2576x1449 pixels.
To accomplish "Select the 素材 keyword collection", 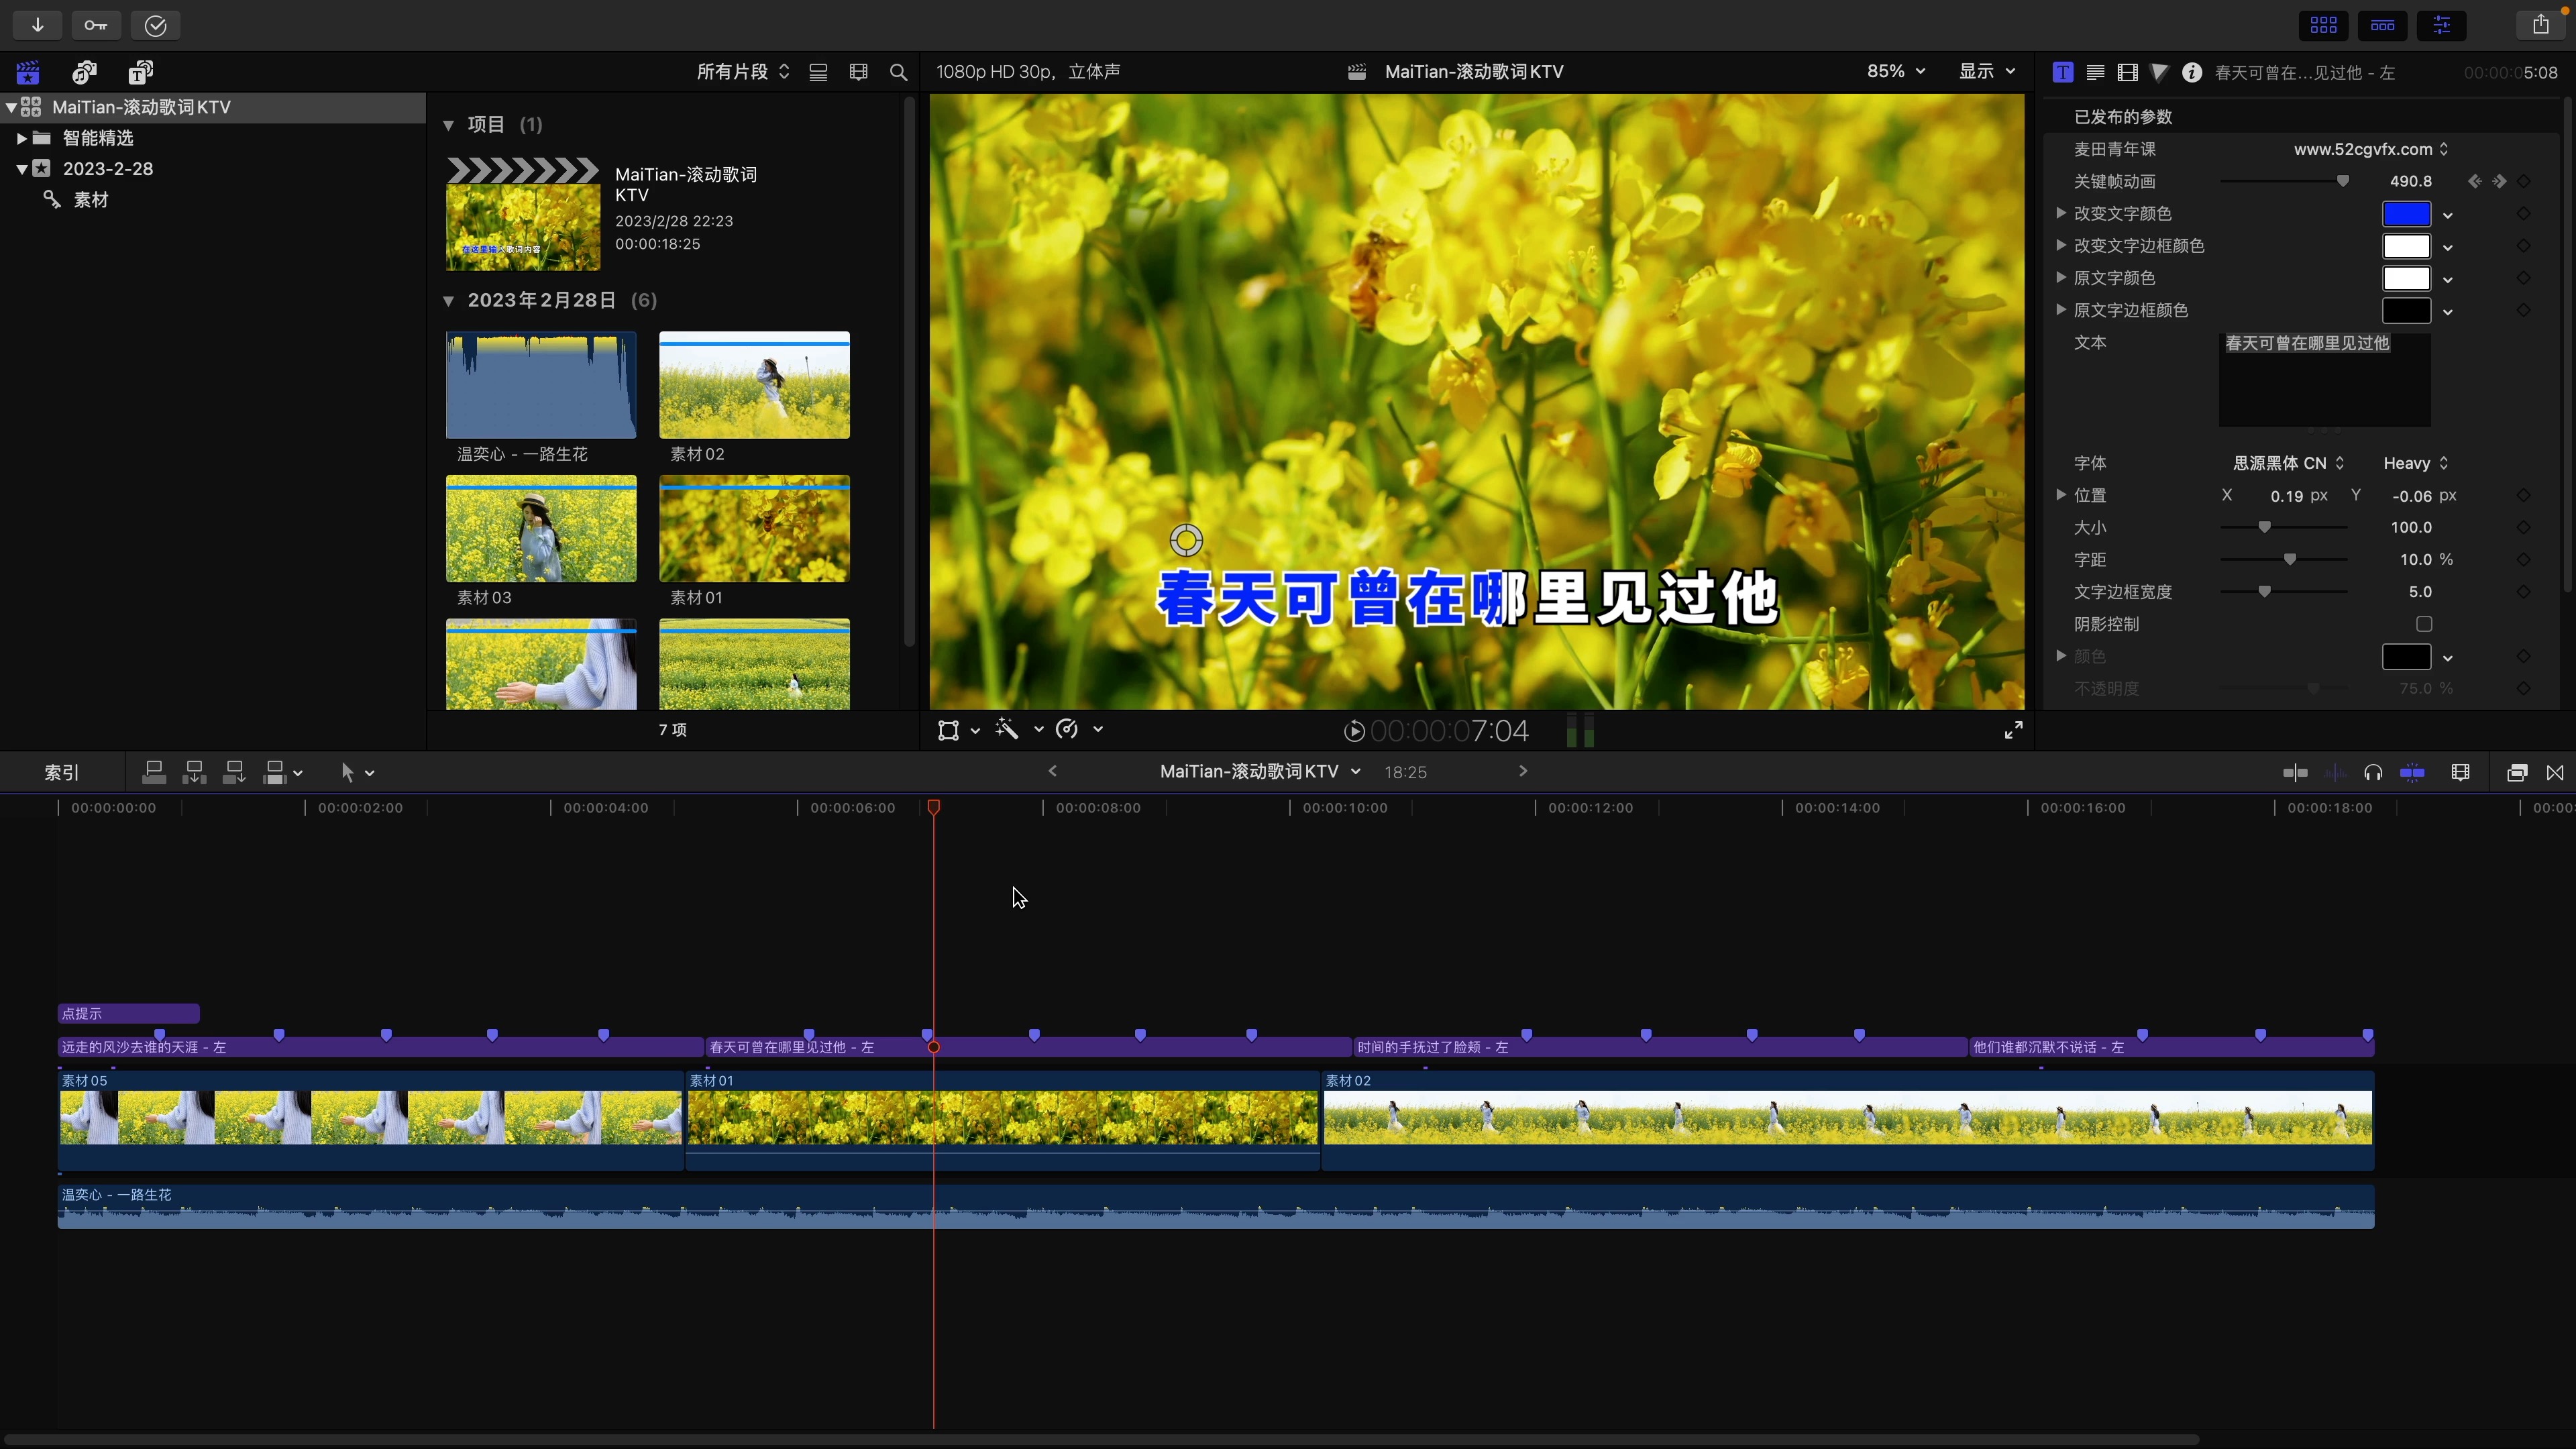I will (90, 200).
